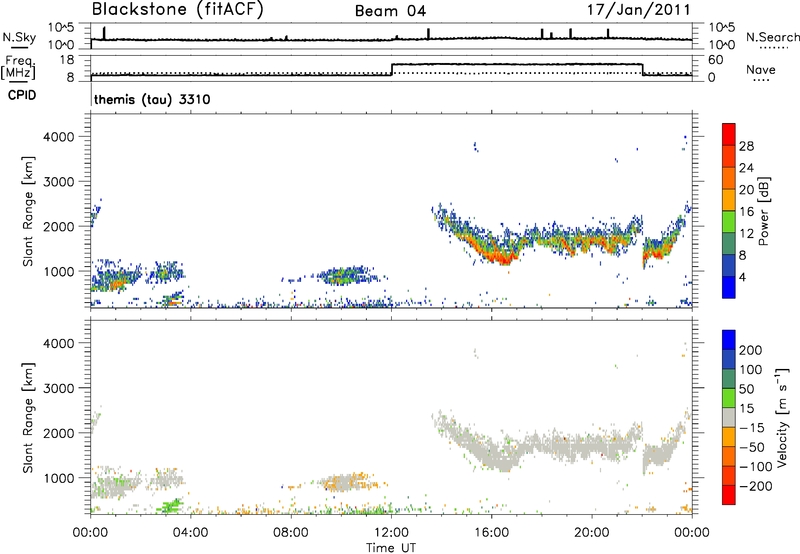Viewport: 800px width, 554px height.
Task: Click the 4 label on the power scale
Action: 743,278
